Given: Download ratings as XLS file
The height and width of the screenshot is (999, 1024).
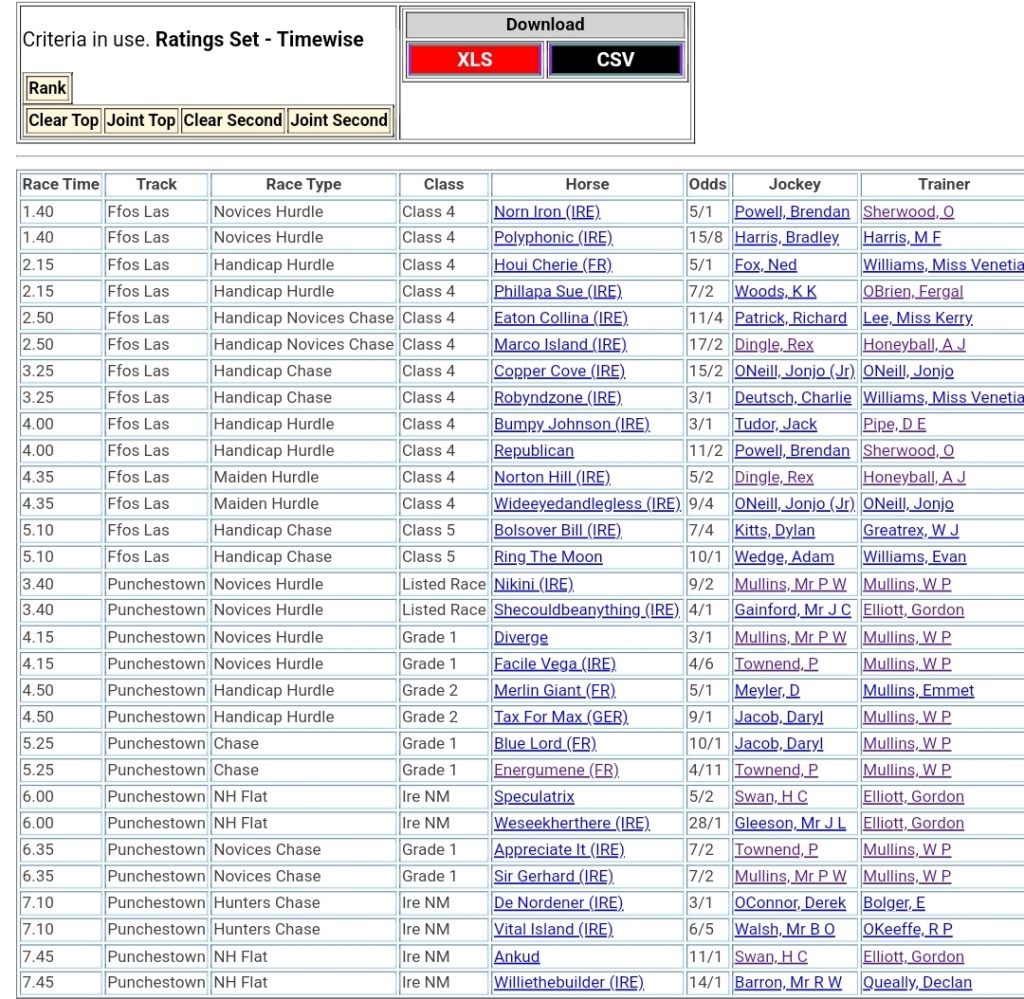Looking at the screenshot, I should [x=474, y=60].
